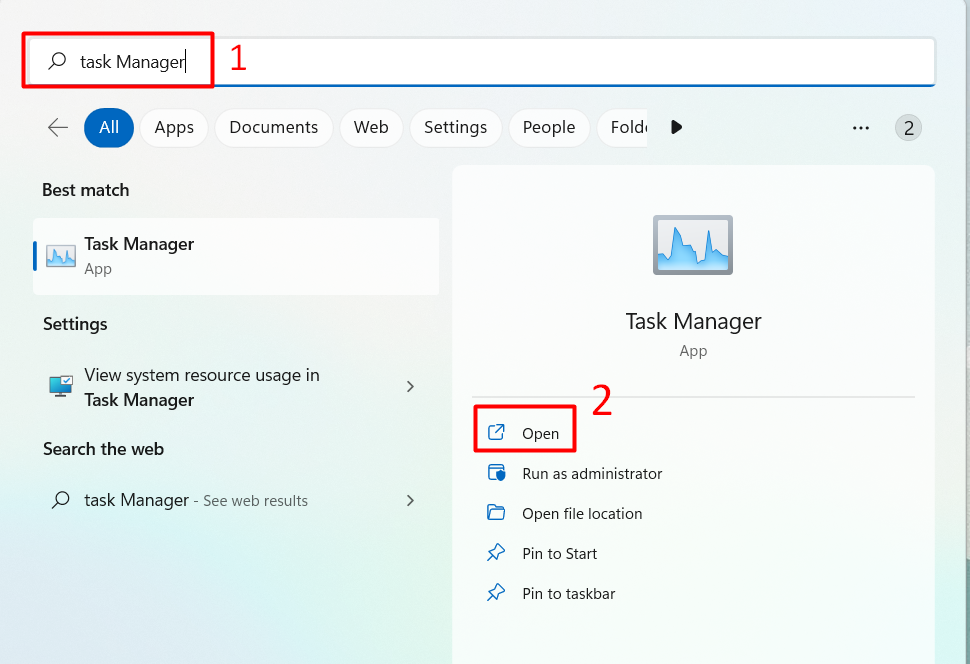Switch to the Documents filter tab
The image size is (970, 664).
(273, 127)
